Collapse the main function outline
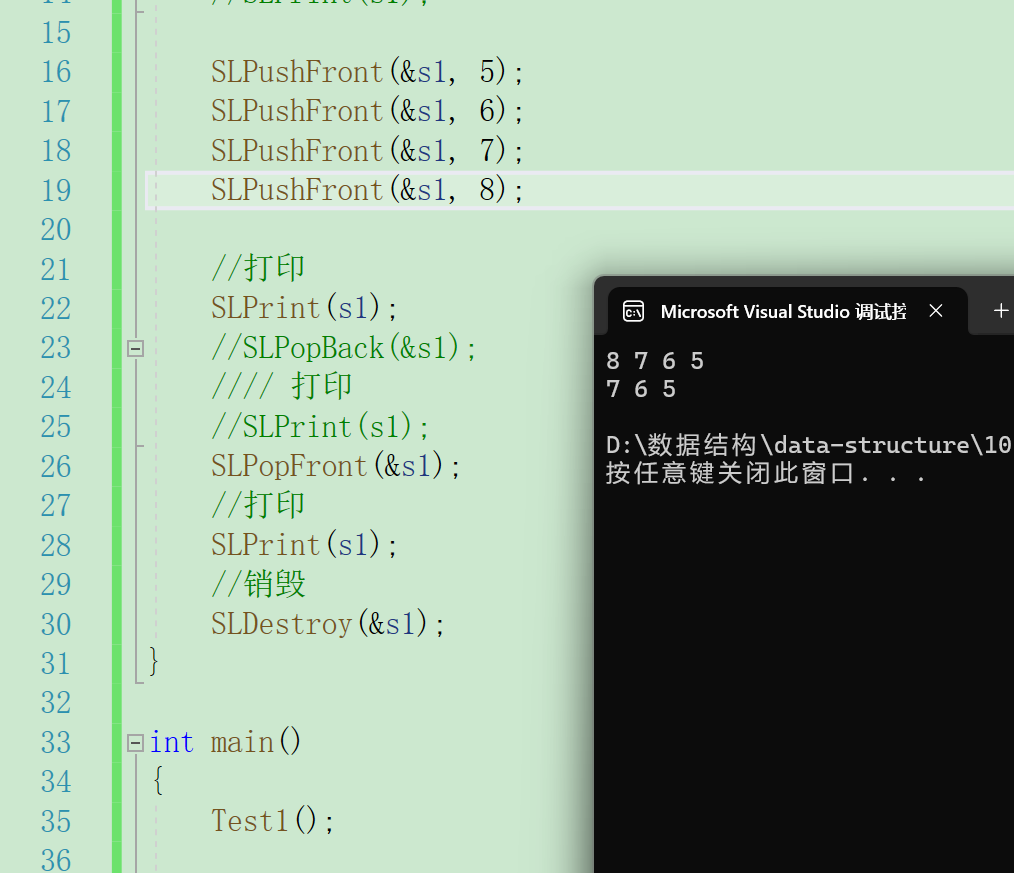The width and height of the screenshot is (1014, 873). click(135, 743)
